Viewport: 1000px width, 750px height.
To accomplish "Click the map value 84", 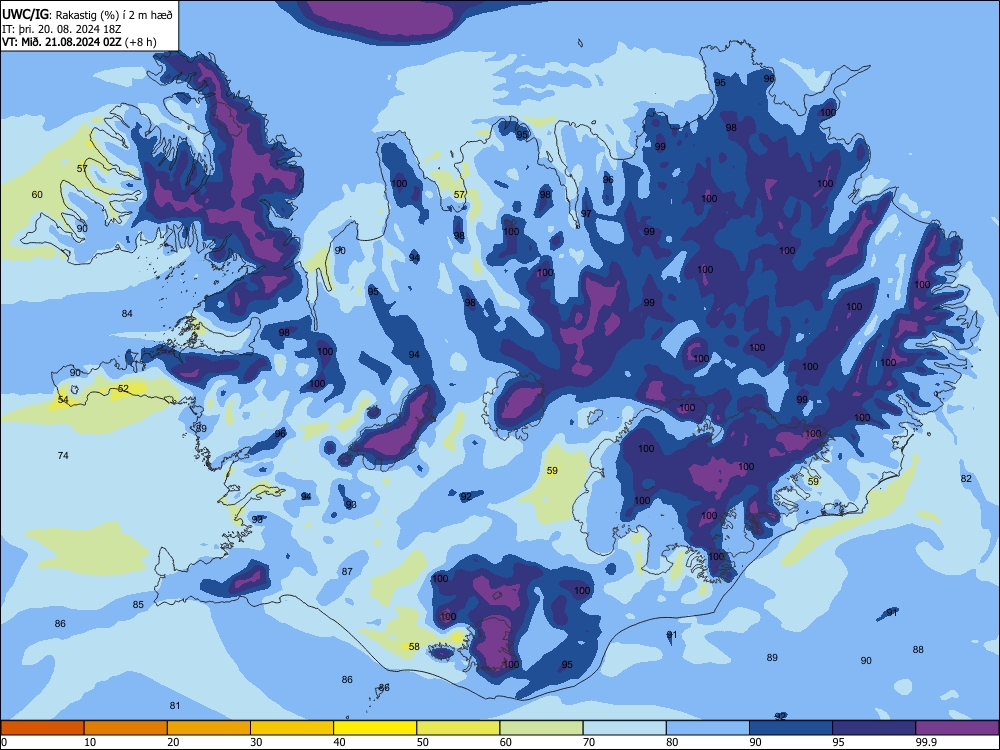I will 127,313.
